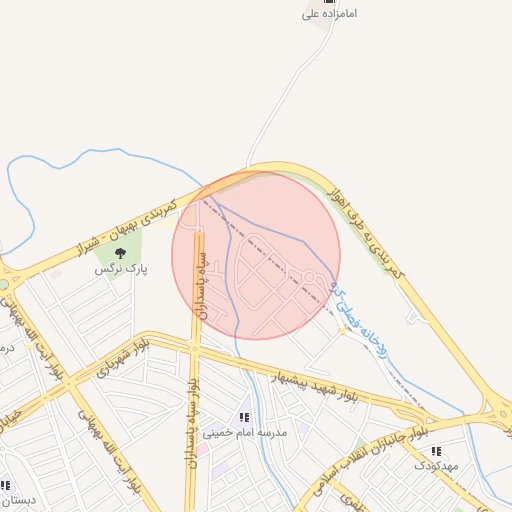The image size is (512, 512).
Task: Select the کمربندی بهبهان - شیراز road label
Action: click(x=127, y=227)
